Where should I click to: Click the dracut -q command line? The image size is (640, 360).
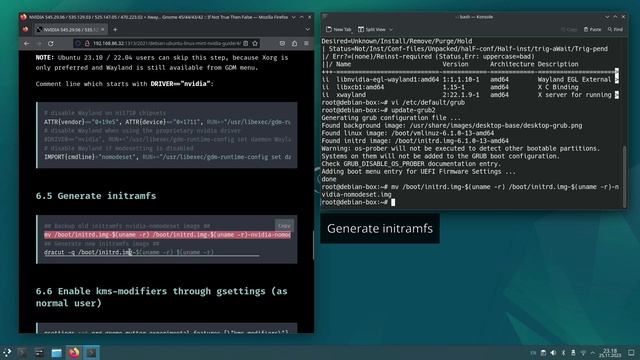pyautogui.click(x=129, y=252)
